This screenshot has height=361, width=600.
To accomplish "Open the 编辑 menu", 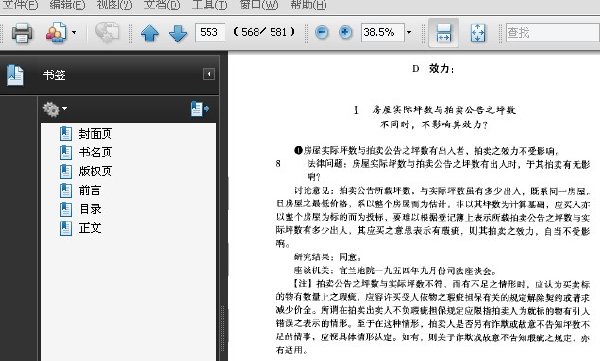I will coord(67,5).
